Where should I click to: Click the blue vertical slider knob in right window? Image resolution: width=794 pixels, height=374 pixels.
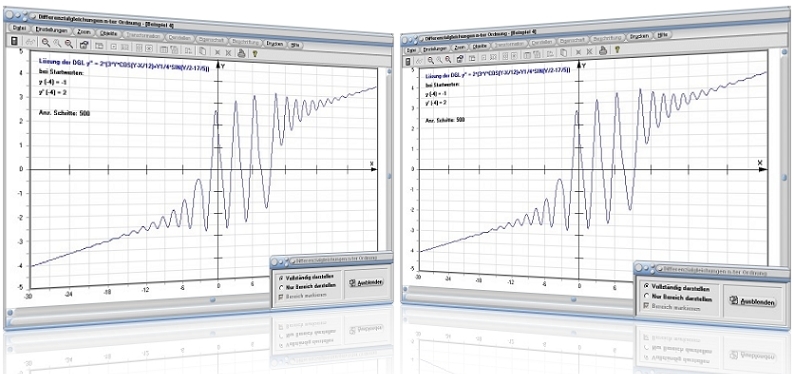784,178
